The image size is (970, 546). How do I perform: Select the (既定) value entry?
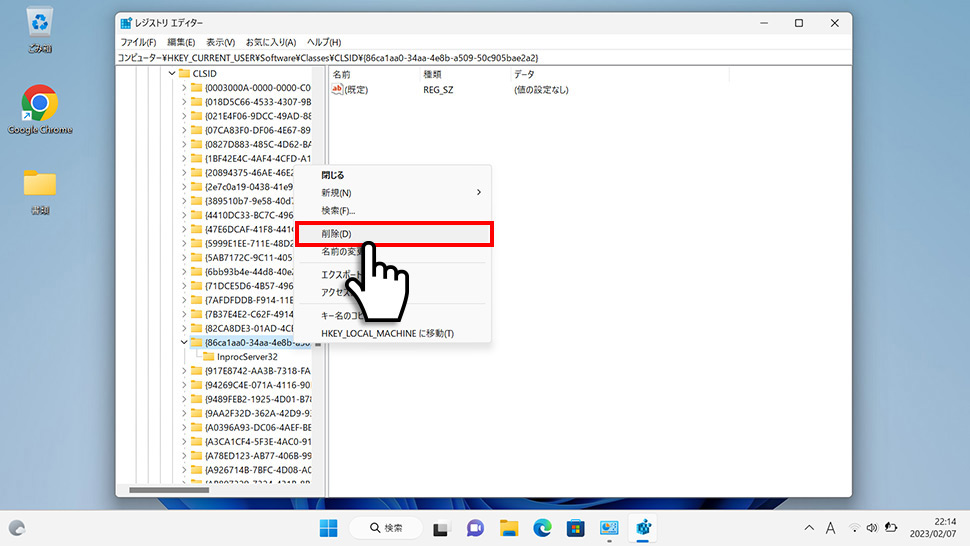tap(356, 90)
